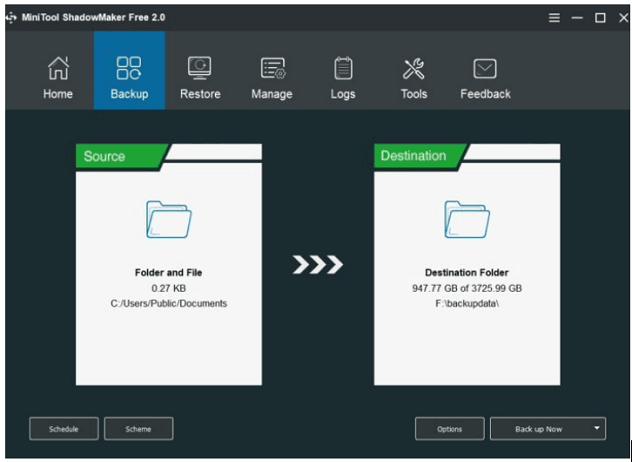
Task: Open the Home tab
Action: 58,77
